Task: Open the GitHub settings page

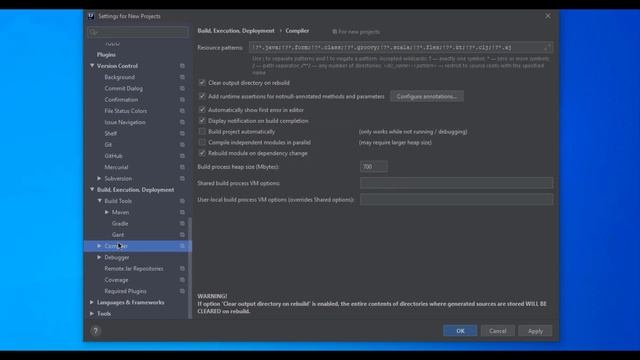Action: tap(113, 156)
